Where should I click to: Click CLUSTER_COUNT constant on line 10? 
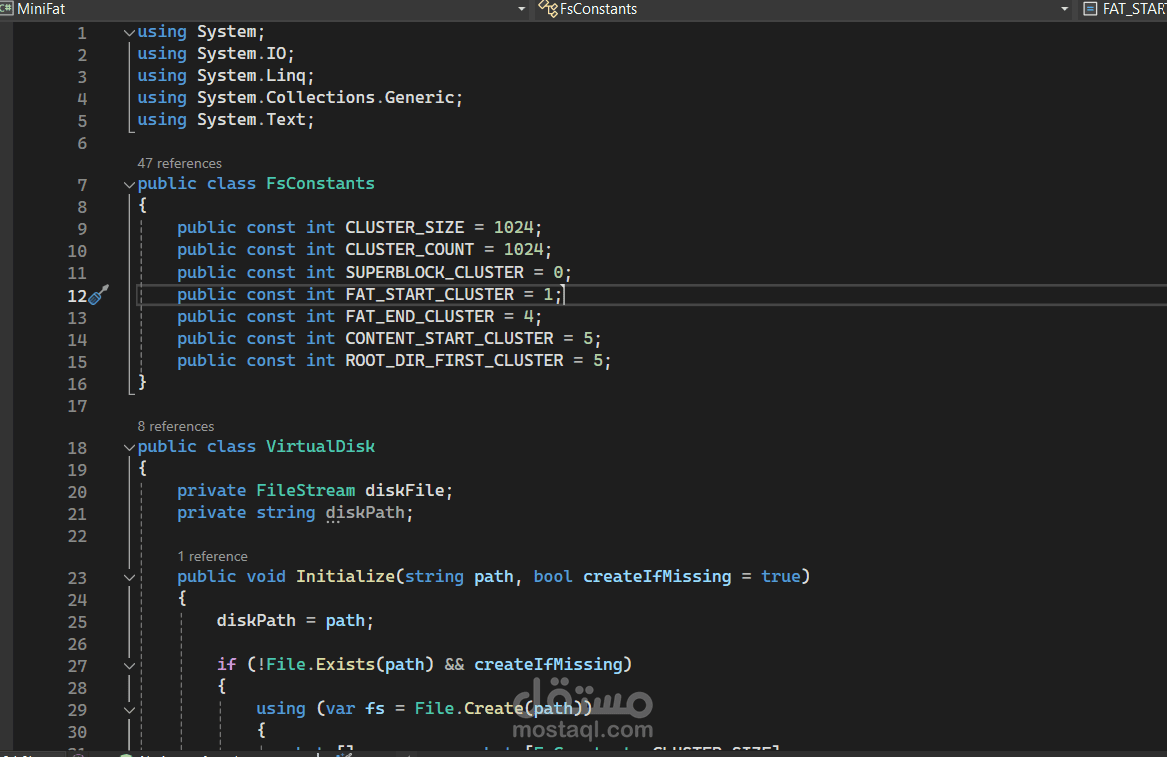[409, 249]
